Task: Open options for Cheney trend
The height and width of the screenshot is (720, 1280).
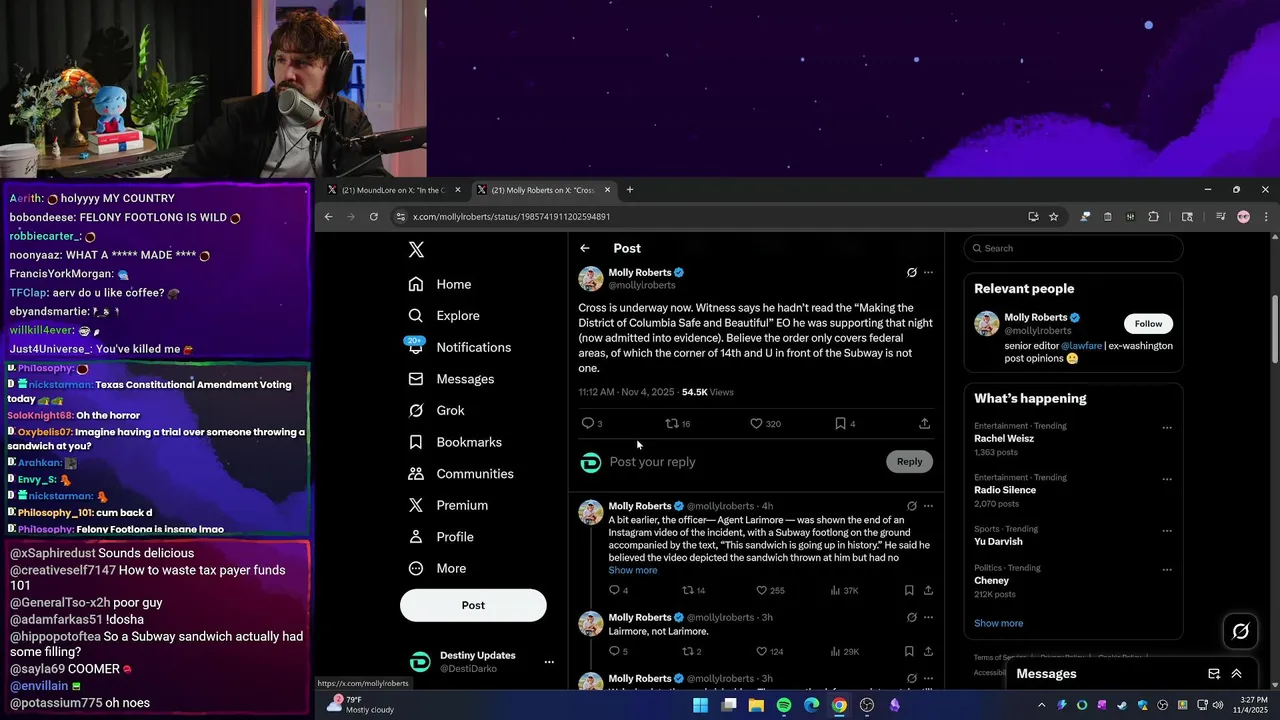Action: [1166, 569]
